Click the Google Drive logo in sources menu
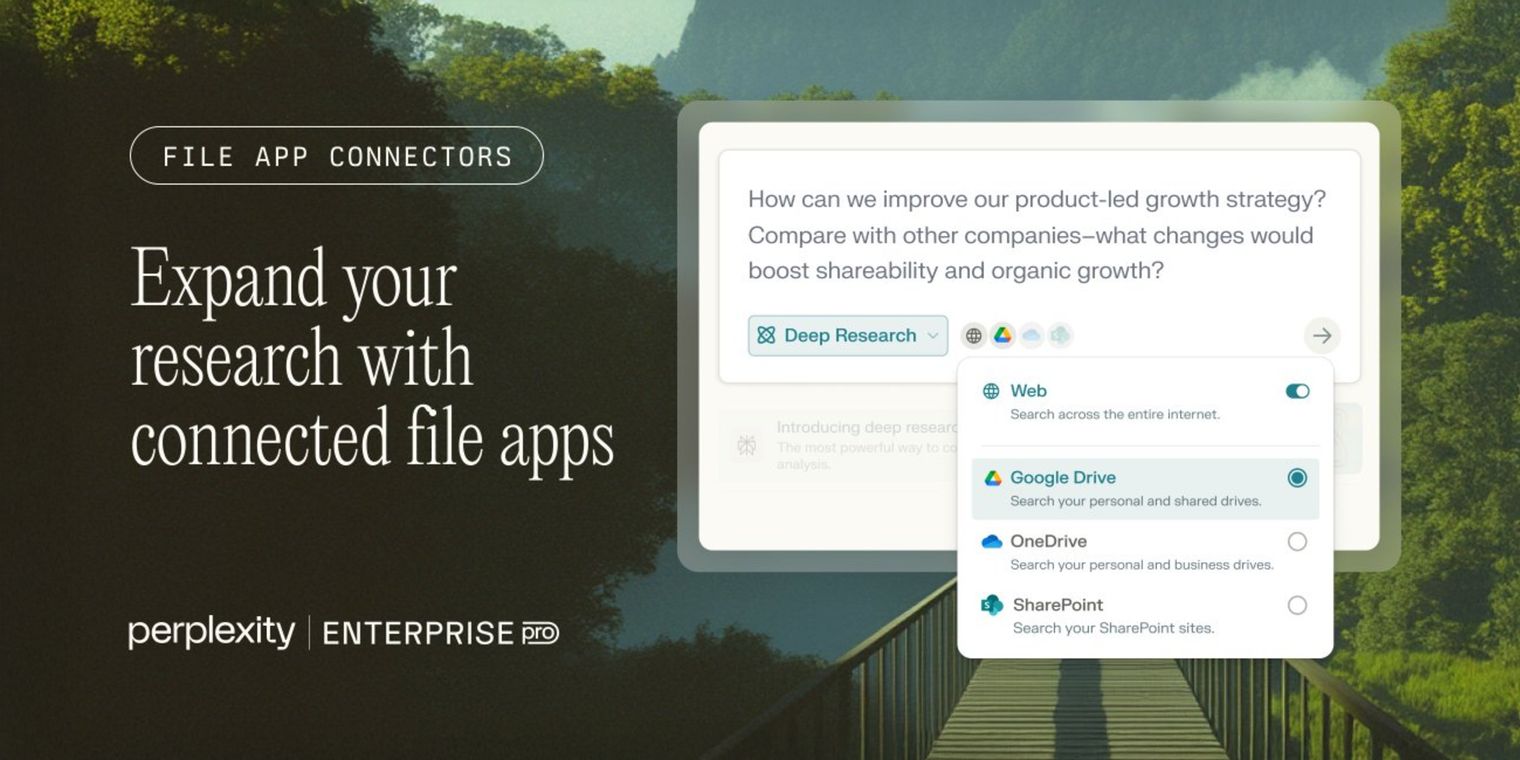 992,478
